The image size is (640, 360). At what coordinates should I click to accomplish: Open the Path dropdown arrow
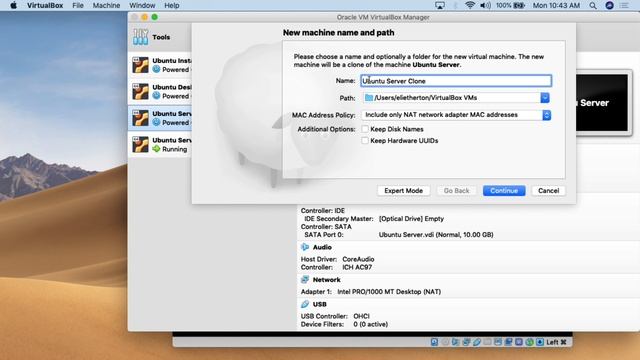[x=545, y=98]
